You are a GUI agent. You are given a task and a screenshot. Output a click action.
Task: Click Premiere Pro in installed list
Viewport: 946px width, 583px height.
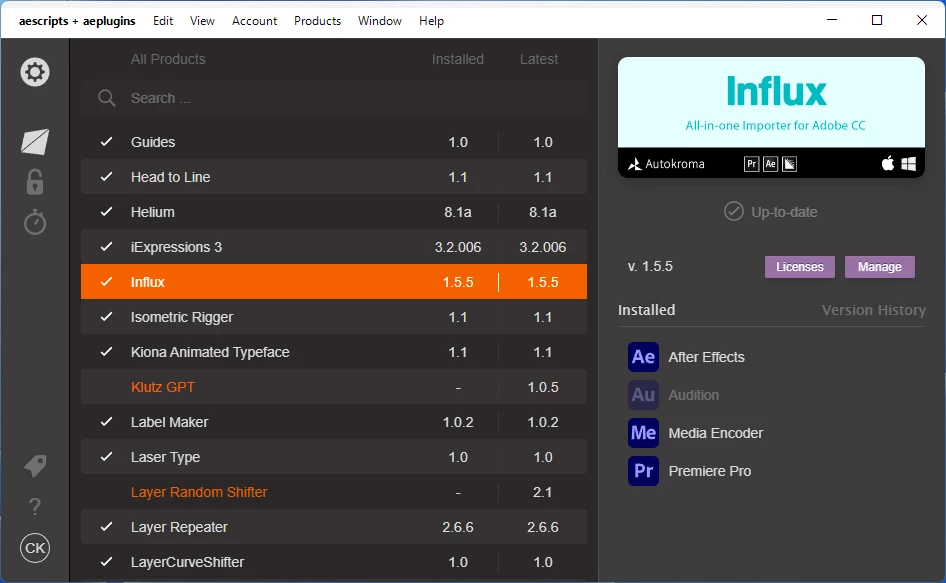coord(710,471)
